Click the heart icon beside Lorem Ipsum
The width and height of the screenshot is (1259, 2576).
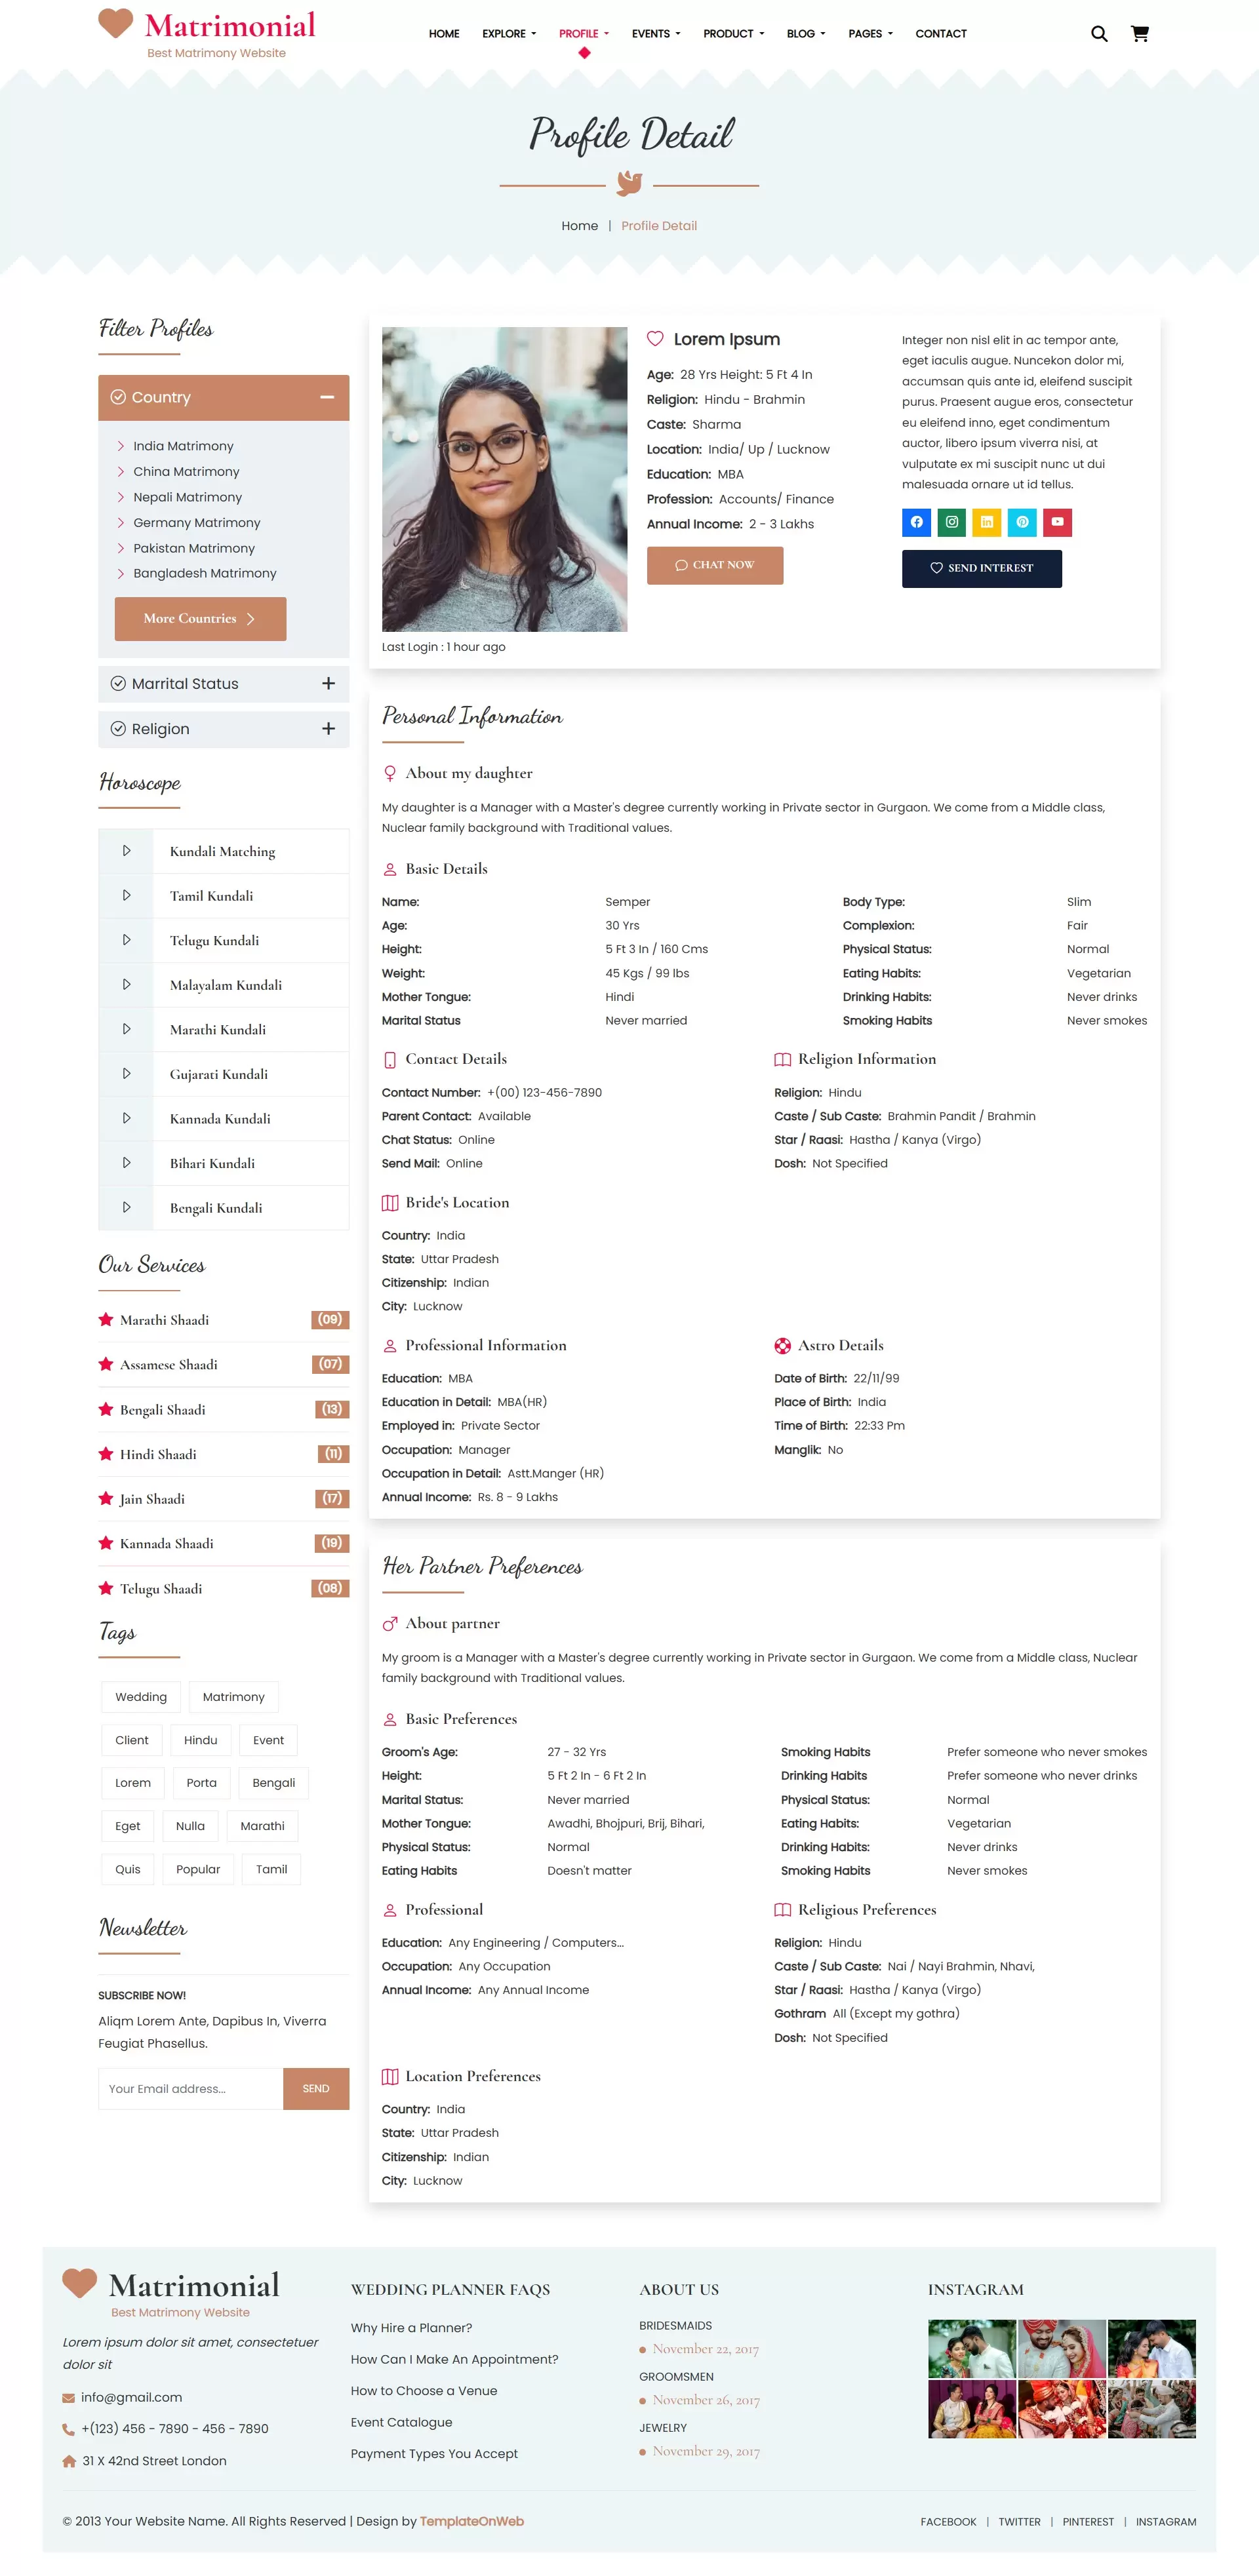(655, 339)
